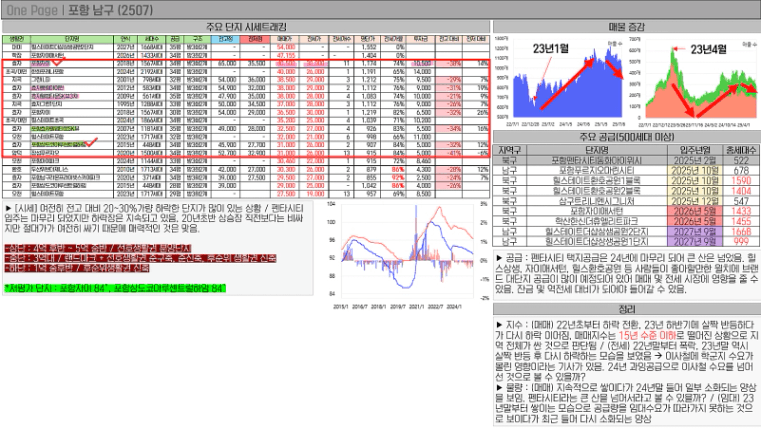Select the '2025년 2월' move-in date cell

tap(695, 160)
